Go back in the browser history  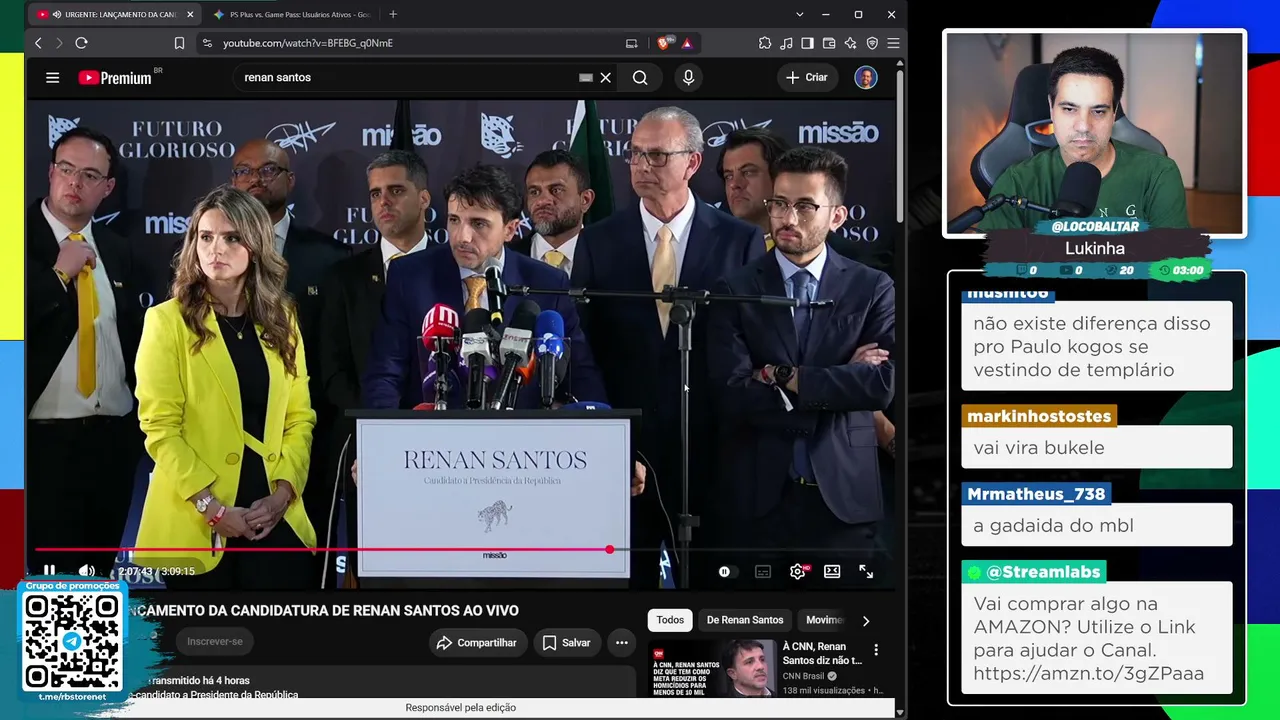pos(38,43)
